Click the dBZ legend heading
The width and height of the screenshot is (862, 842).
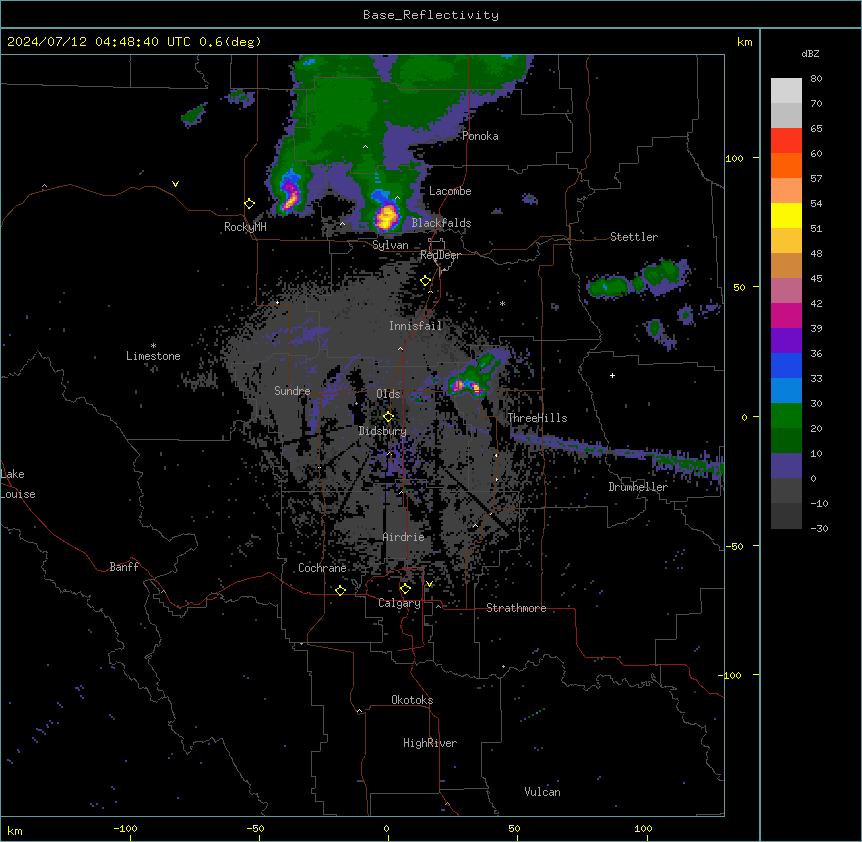(810, 54)
